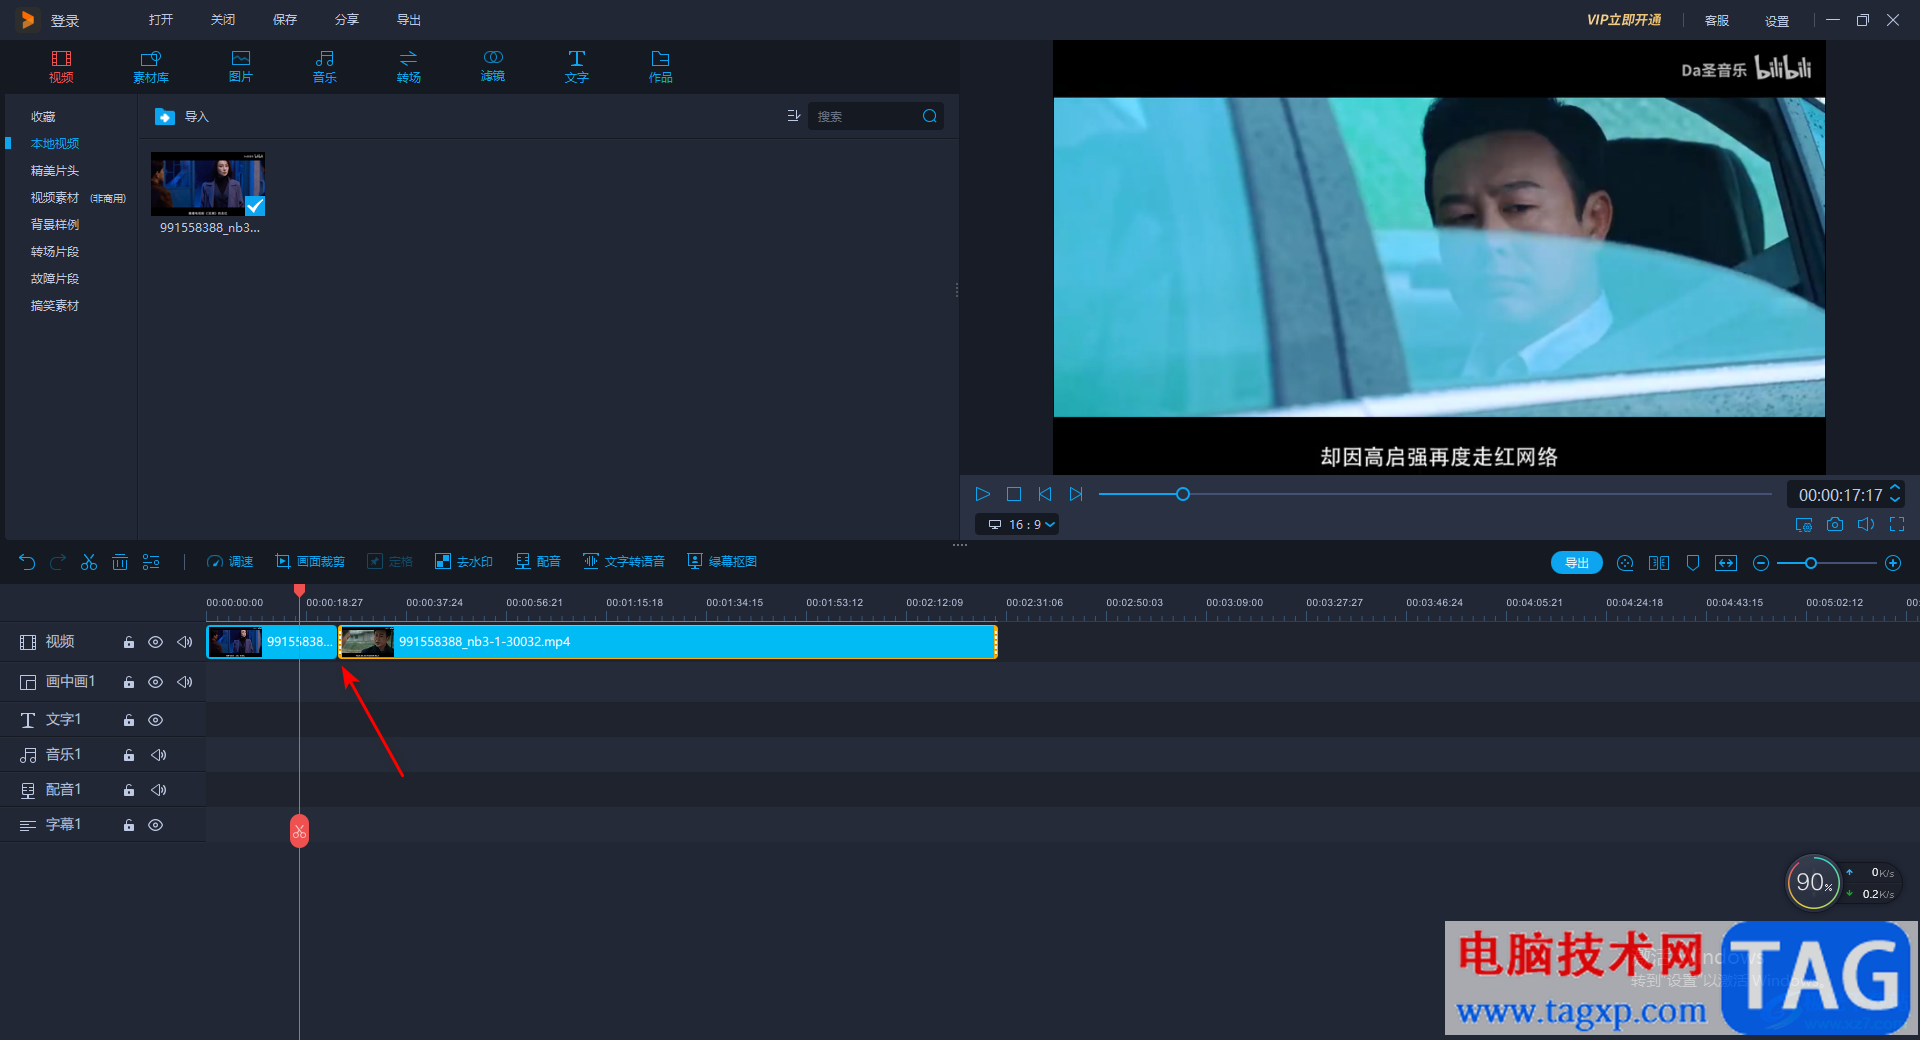Click the blue 导出 export button
Viewport: 1920px width, 1040px height.
1577,563
